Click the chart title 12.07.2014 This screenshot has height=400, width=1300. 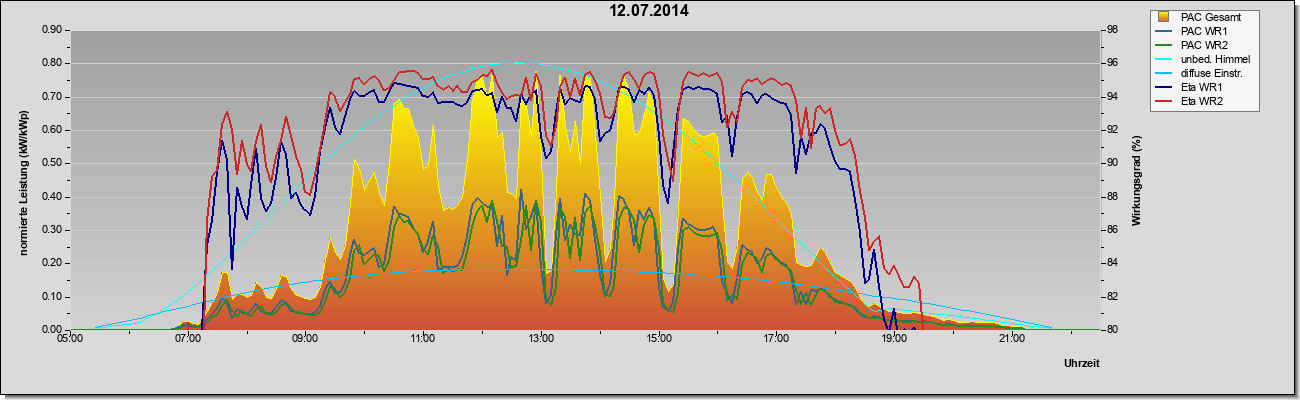[x=650, y=11]
